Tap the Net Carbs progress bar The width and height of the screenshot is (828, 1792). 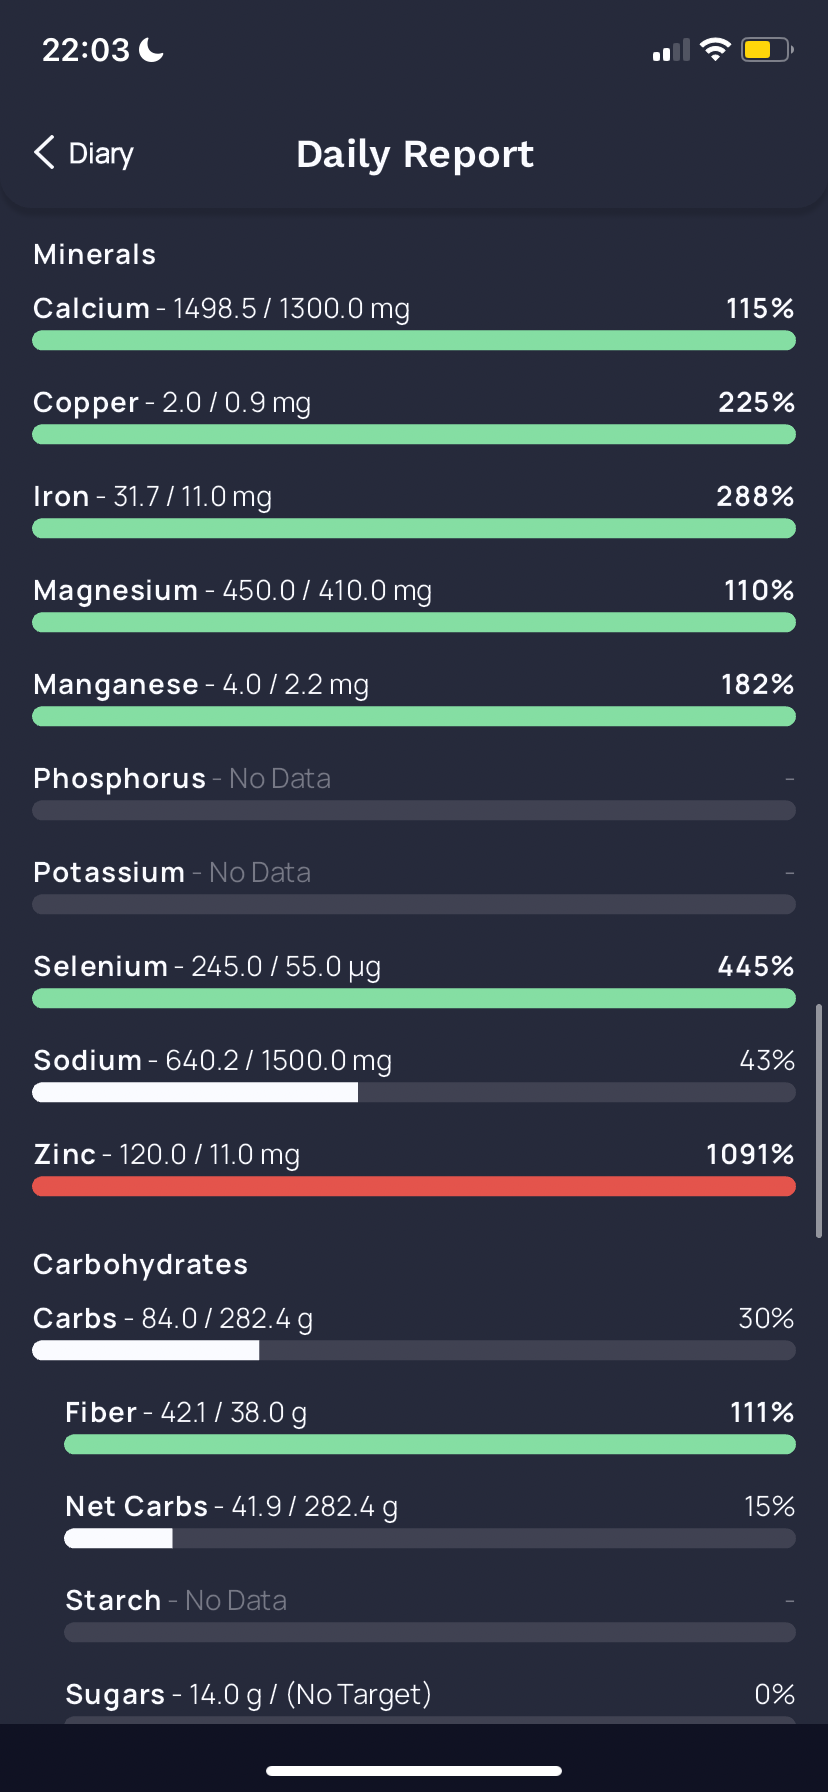(430, 1538)
